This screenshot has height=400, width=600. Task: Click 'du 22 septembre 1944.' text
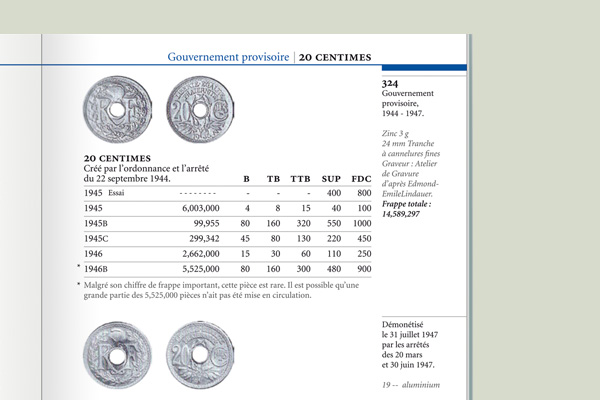pos(127,179)
